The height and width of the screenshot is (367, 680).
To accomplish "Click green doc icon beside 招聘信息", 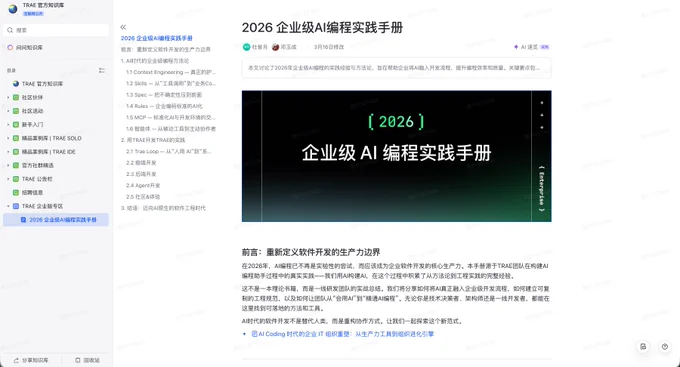I will (16, 193).
